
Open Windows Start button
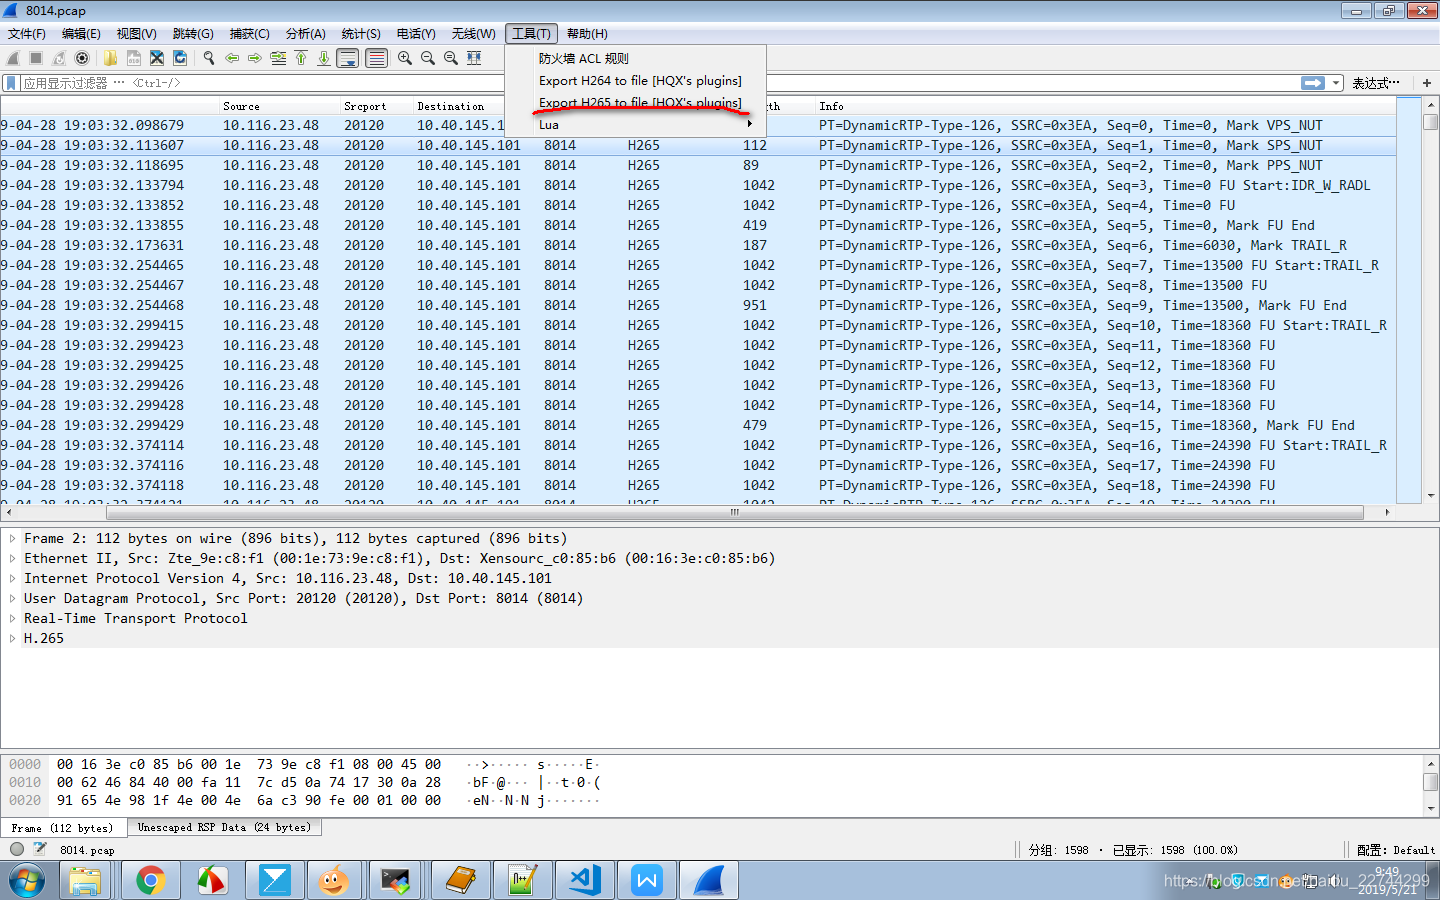click(x=26, y=881)
